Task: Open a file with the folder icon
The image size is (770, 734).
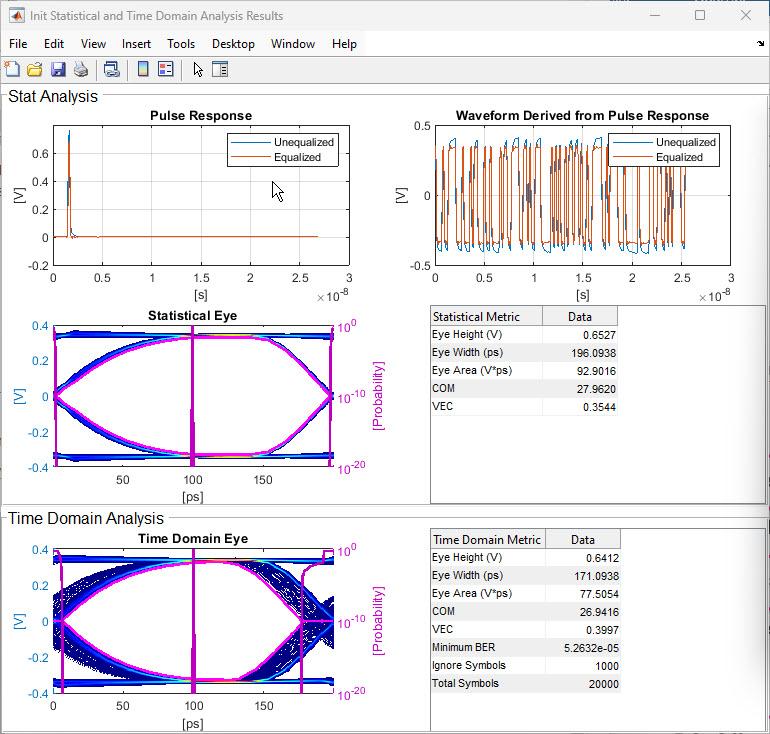Action: pyautogui.click(x=34, y=69)
